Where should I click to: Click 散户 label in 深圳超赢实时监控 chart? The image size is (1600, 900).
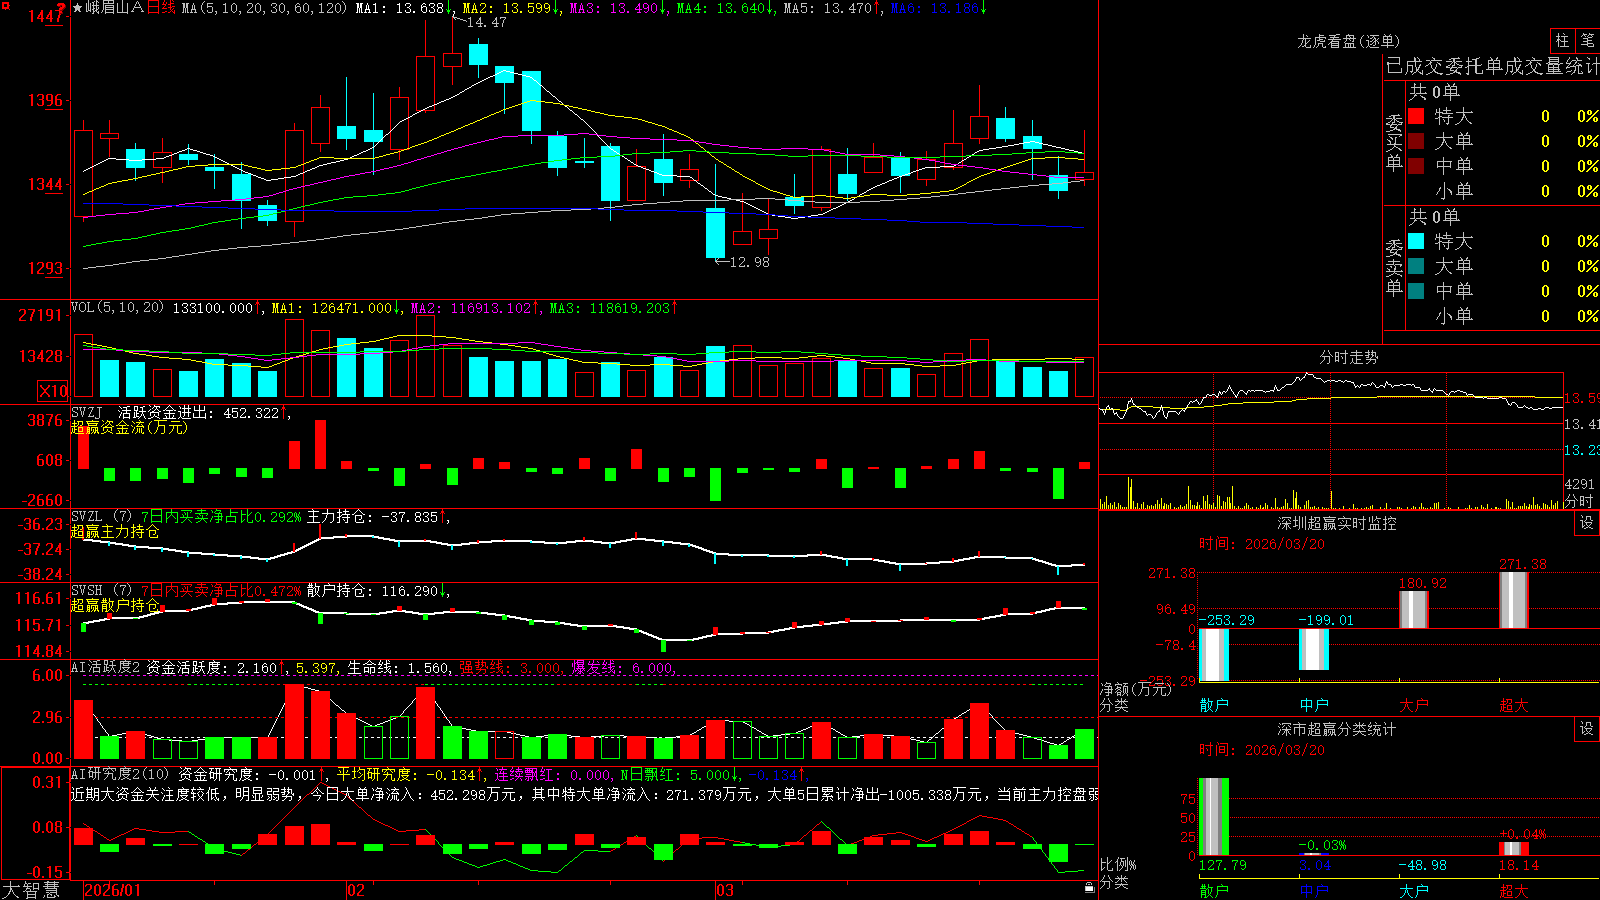tap(1214, 705)
